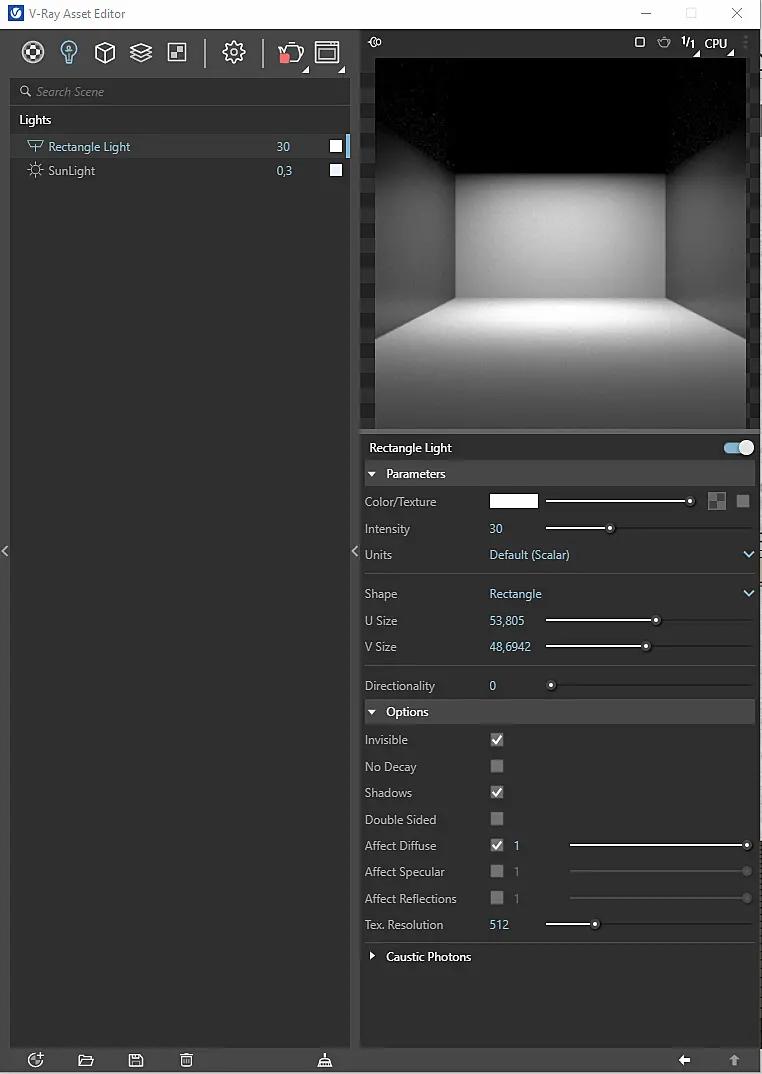Open Color/Texture checker texture slot

click(717, 501)
